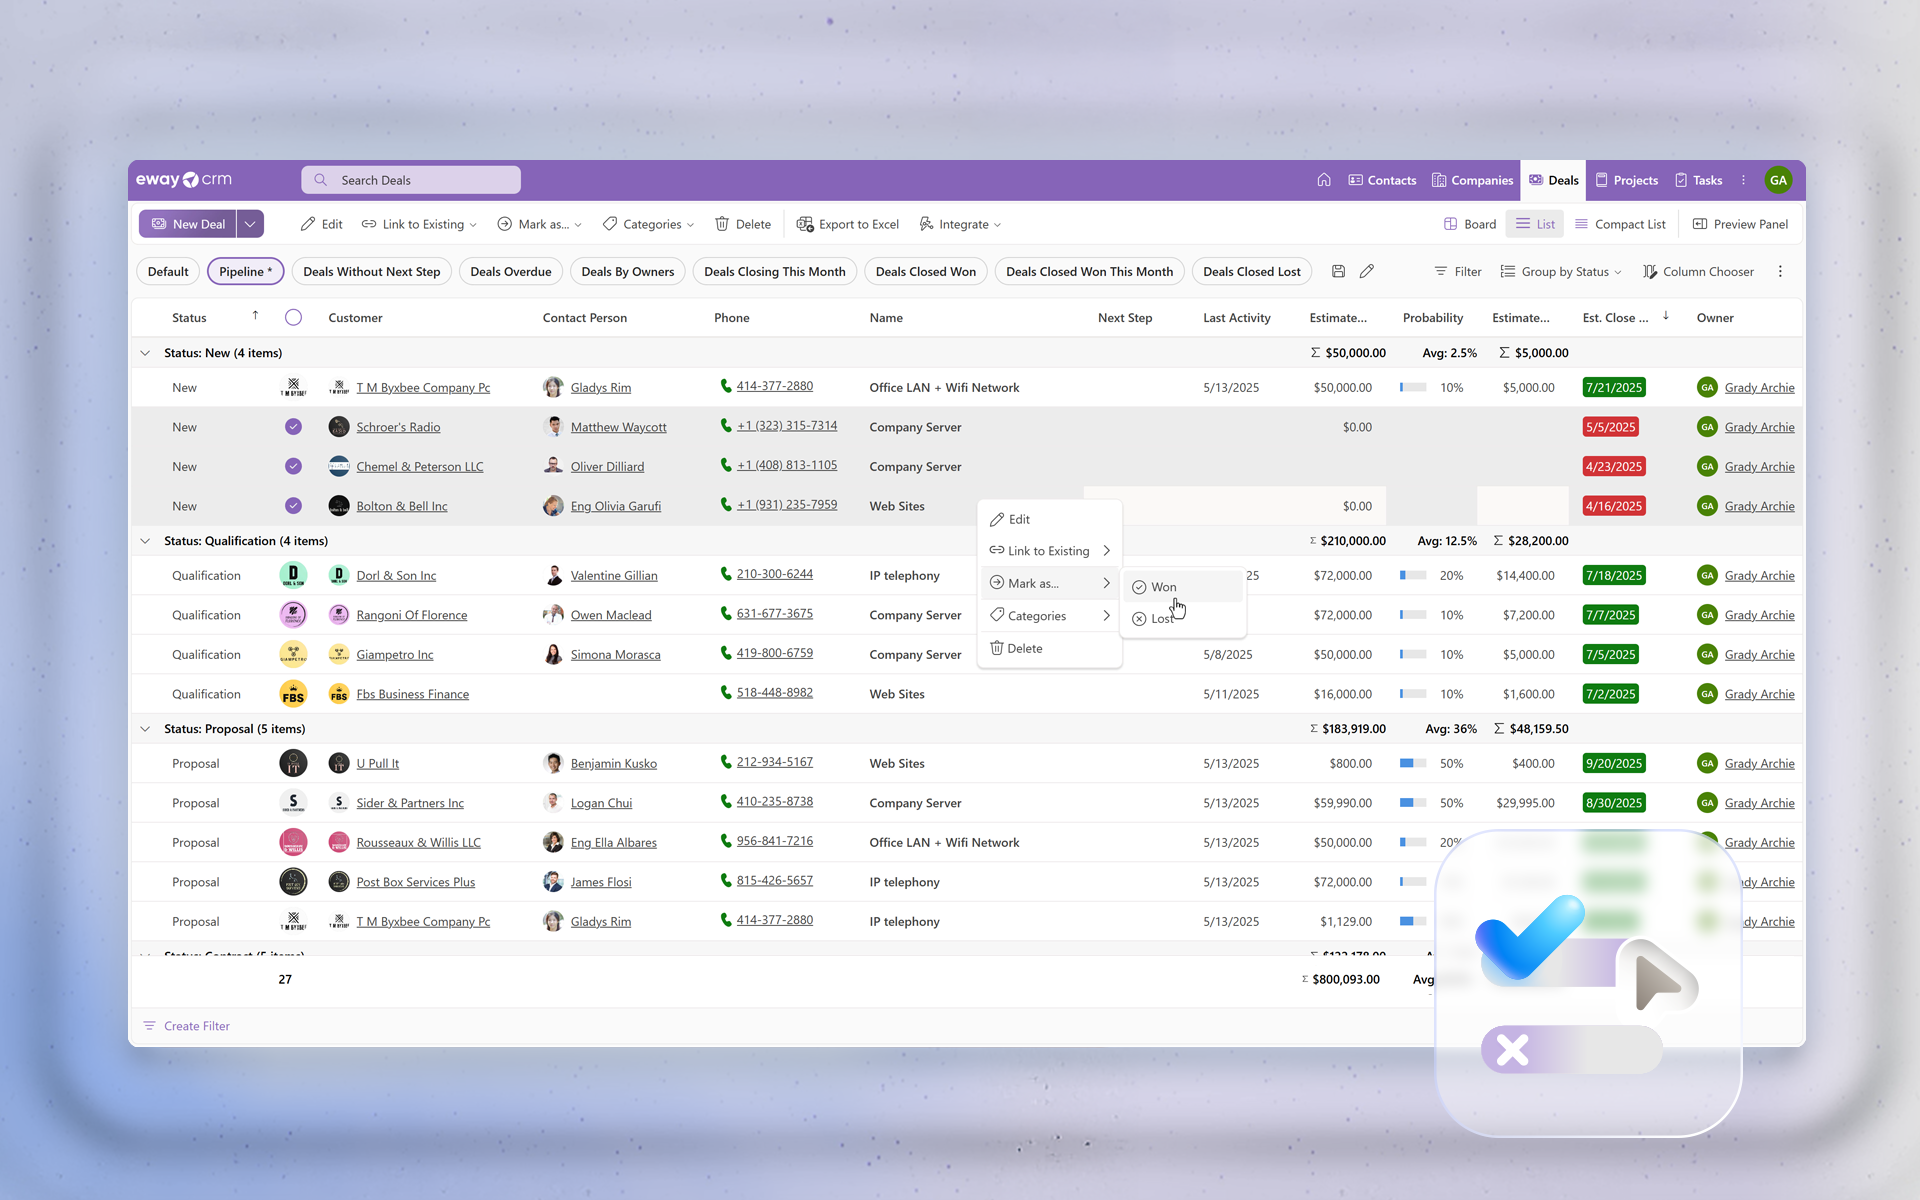Go to the Home icon

coord(1324,180)
